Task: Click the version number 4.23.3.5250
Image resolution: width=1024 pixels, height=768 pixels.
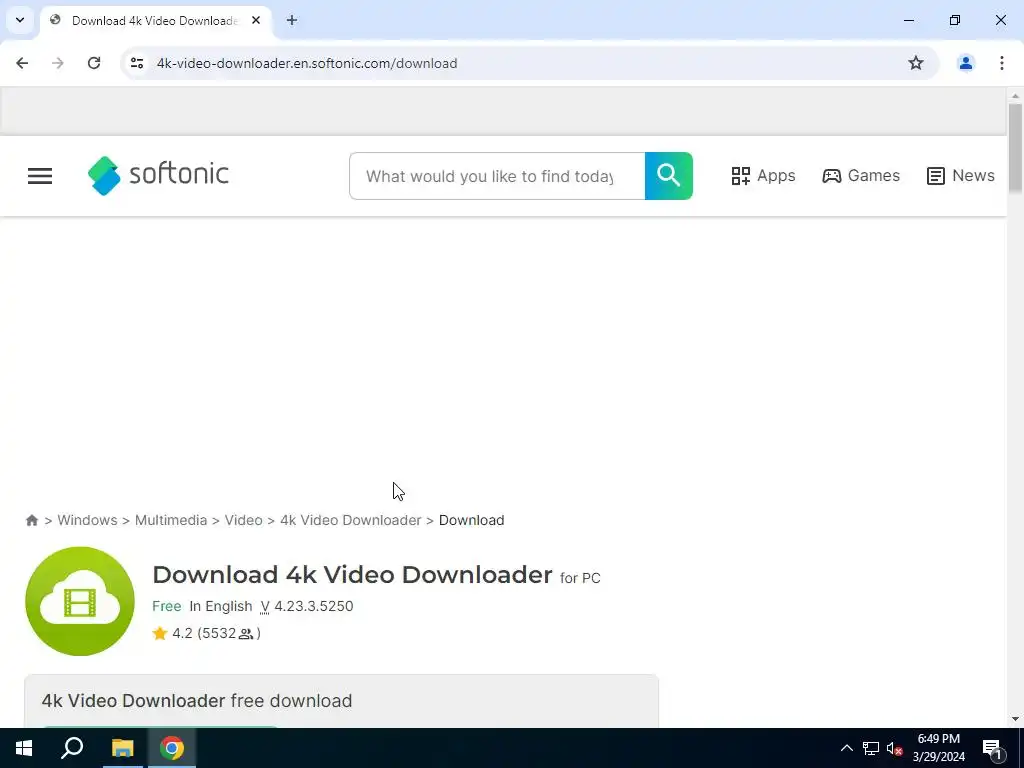Action: point(314,606)
